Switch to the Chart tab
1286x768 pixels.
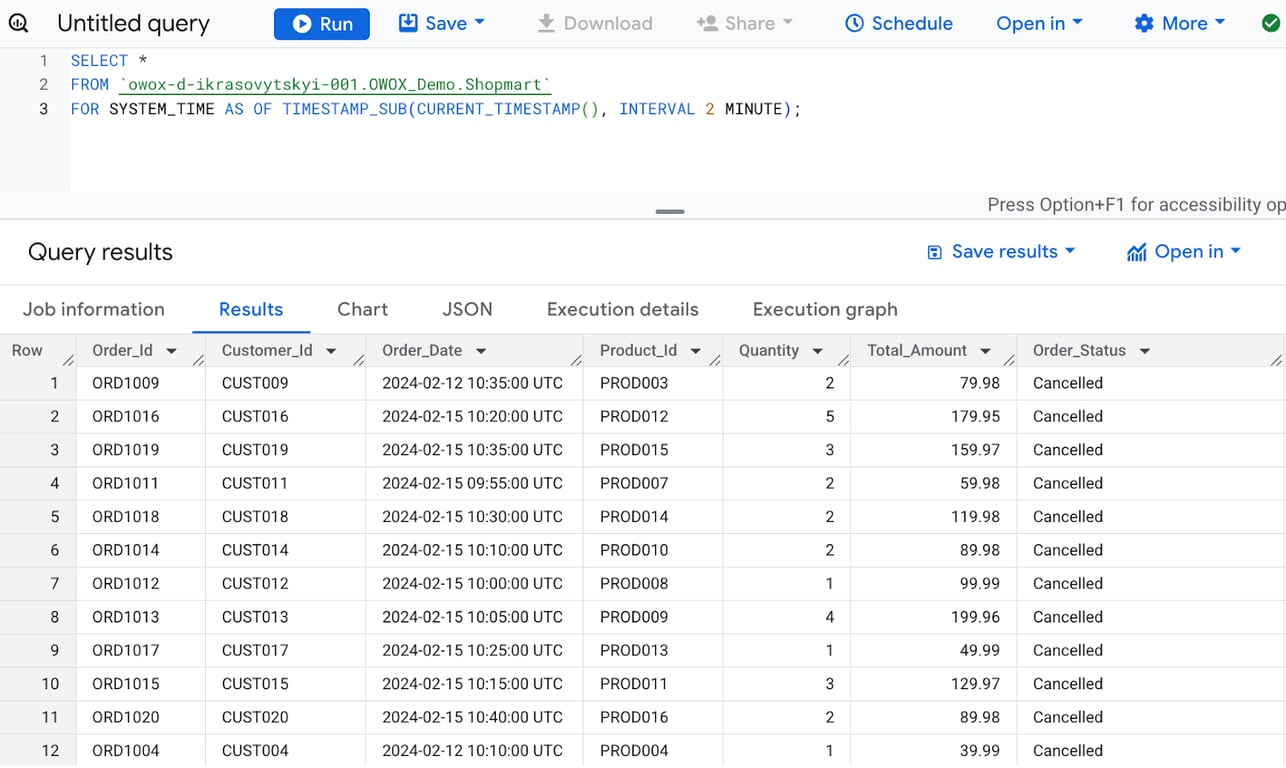(x=362, y=310)
